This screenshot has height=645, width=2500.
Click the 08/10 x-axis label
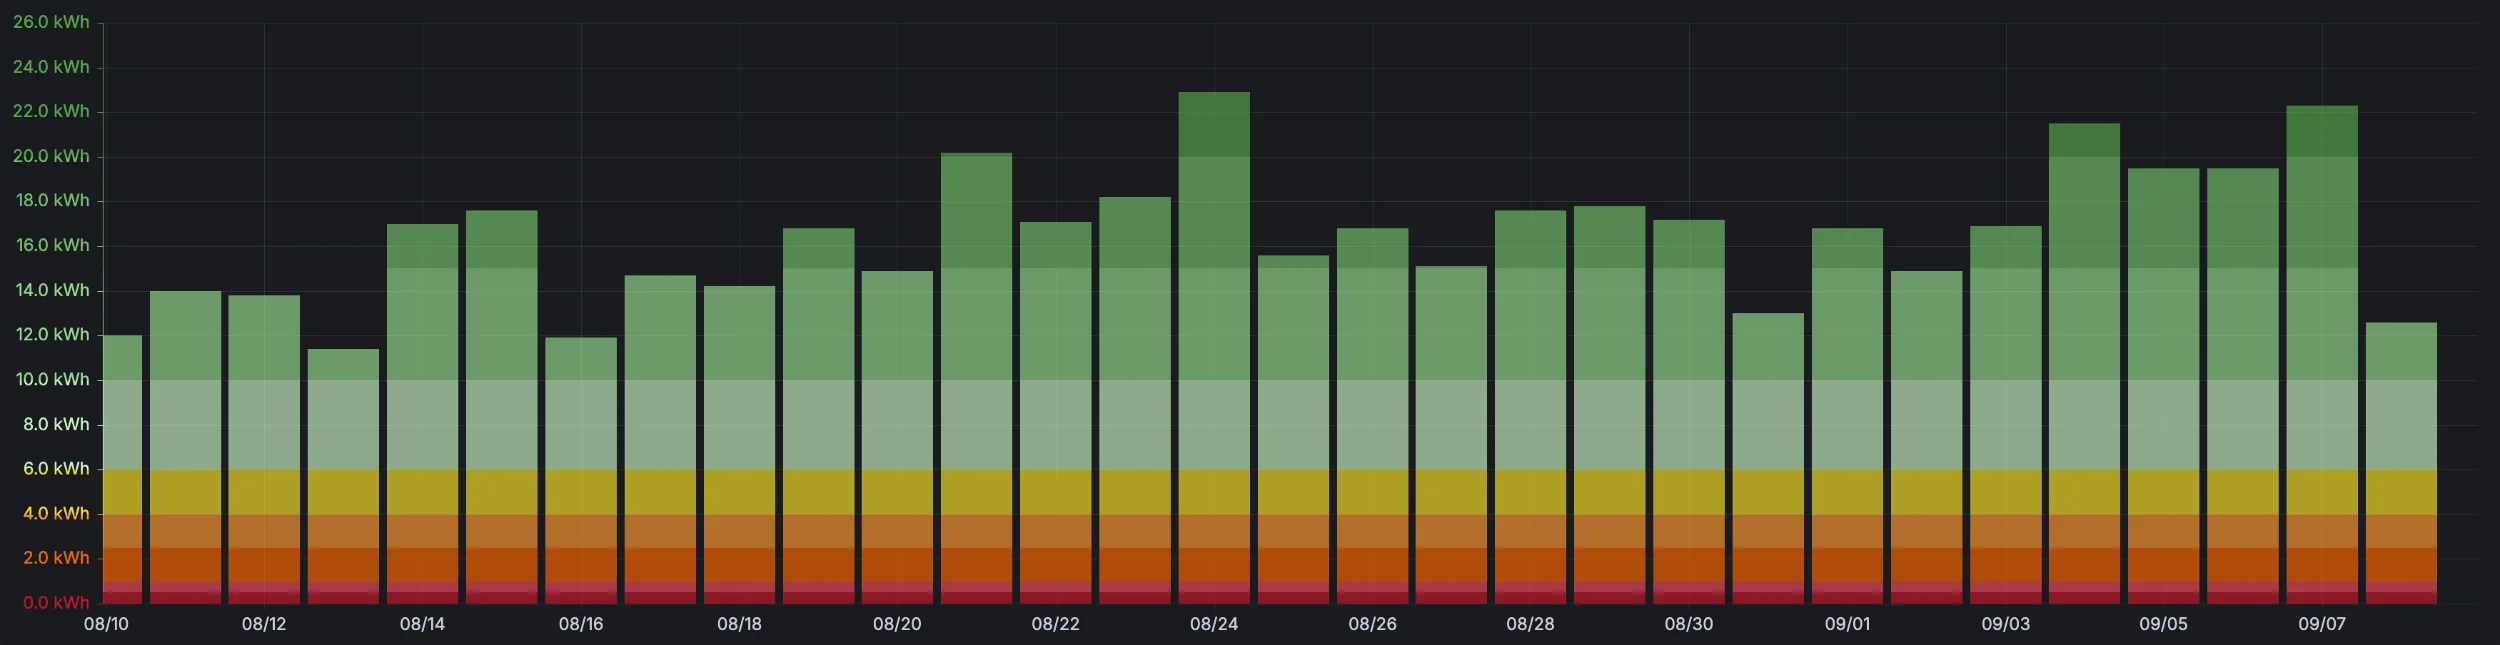pyautogui.click(x=106, y=624)
